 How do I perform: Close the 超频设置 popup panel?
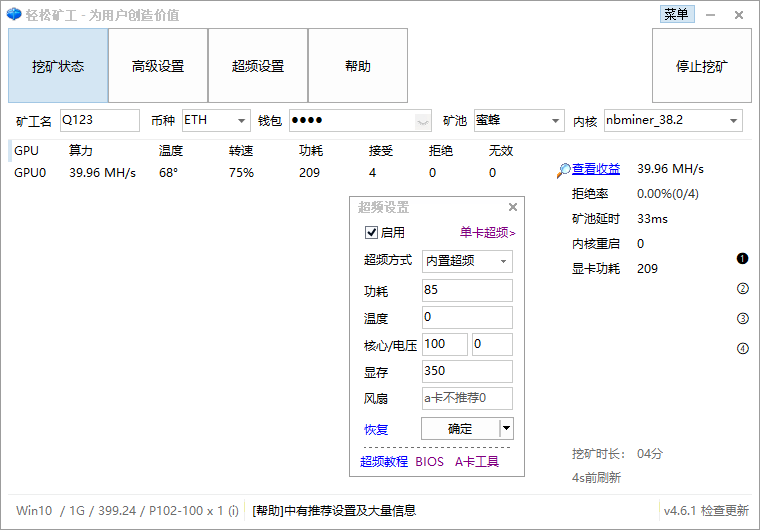coord(513,208)
